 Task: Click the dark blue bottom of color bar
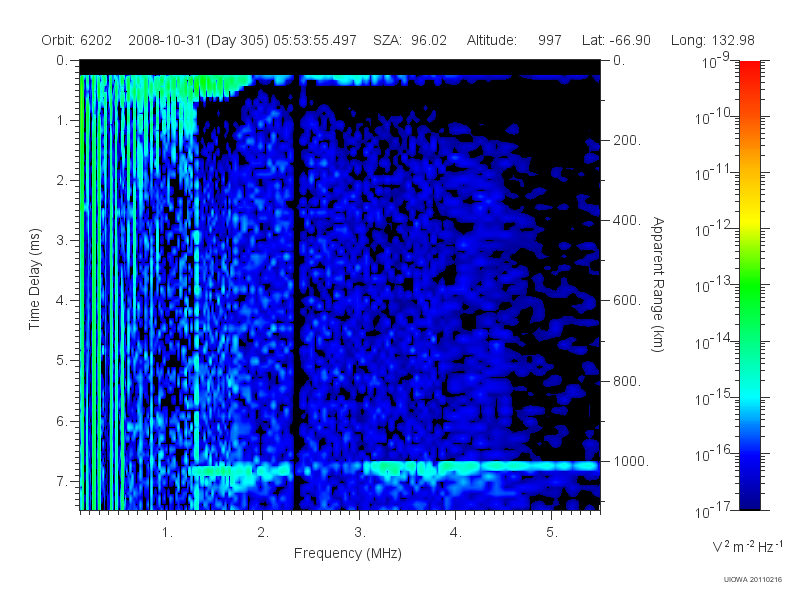point(749,500)
